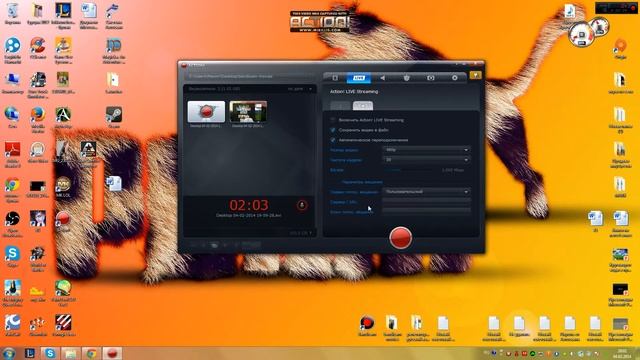Click the Action! taskbar button
Viewport: 640px width, 360px height.
[x=112, y=353]
